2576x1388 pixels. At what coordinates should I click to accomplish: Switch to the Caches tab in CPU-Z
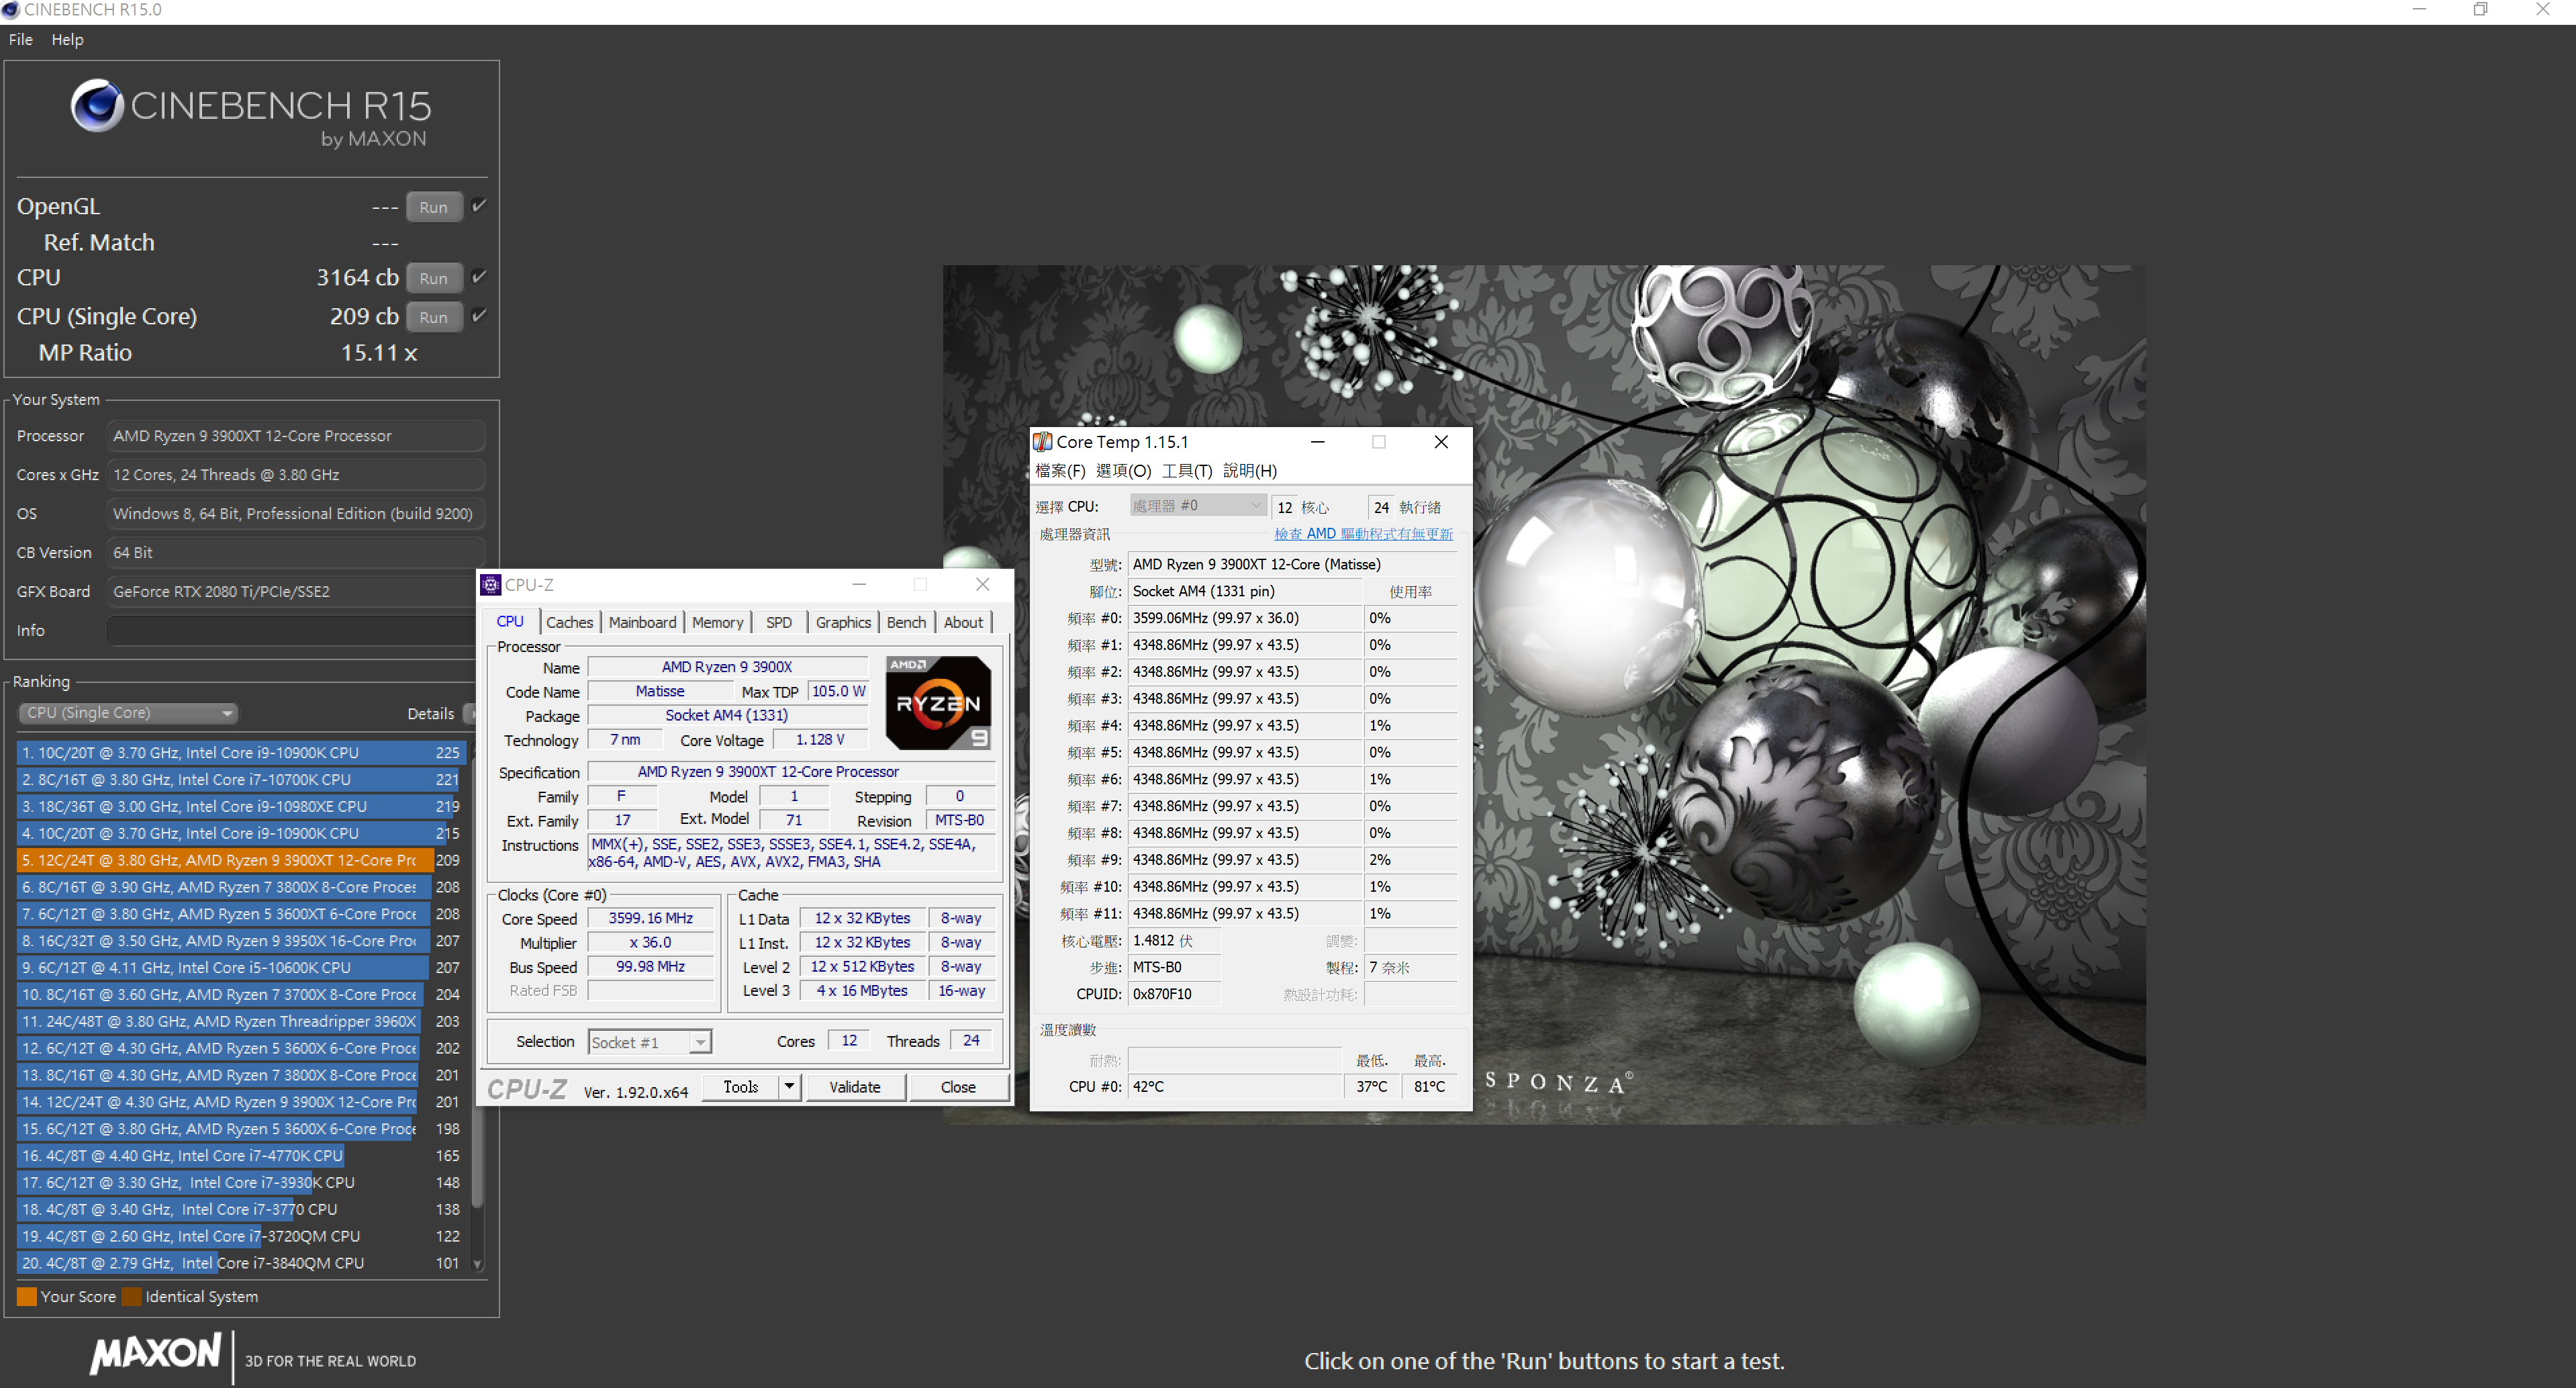(x=569, y=622)
